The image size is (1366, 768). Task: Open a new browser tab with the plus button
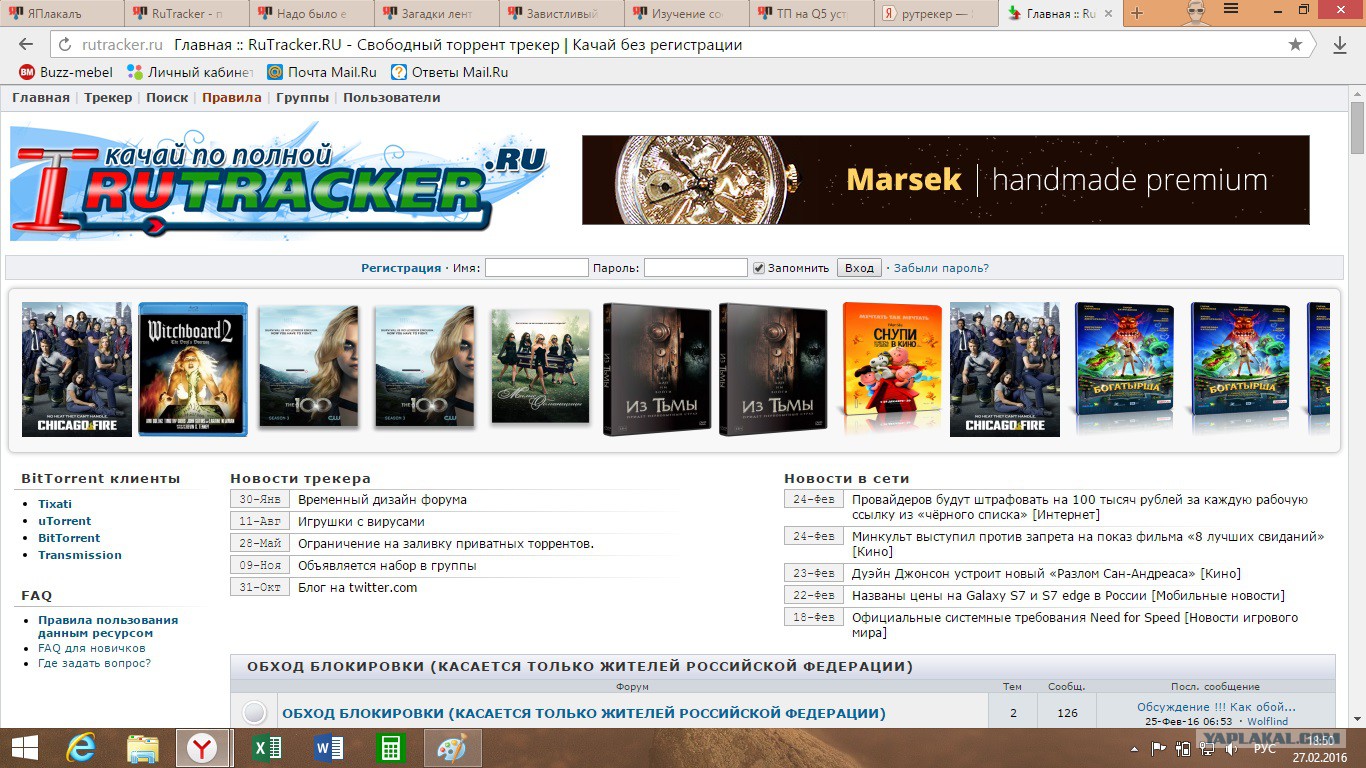[1137, 14]
